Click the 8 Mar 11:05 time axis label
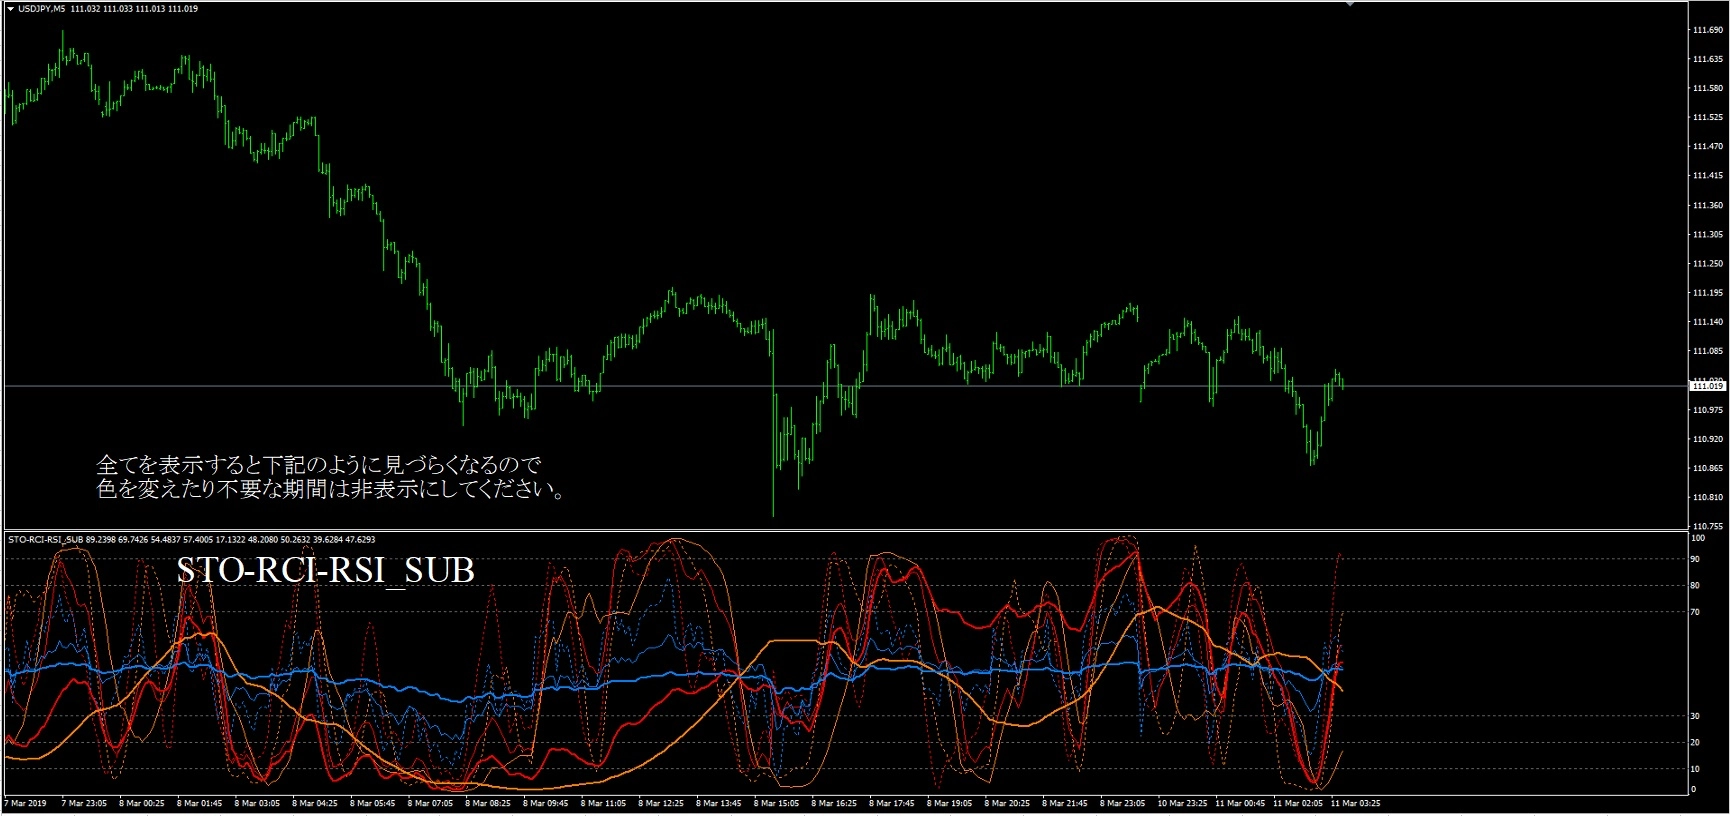Screen dimensions: 1730x816 click(604, 803)
